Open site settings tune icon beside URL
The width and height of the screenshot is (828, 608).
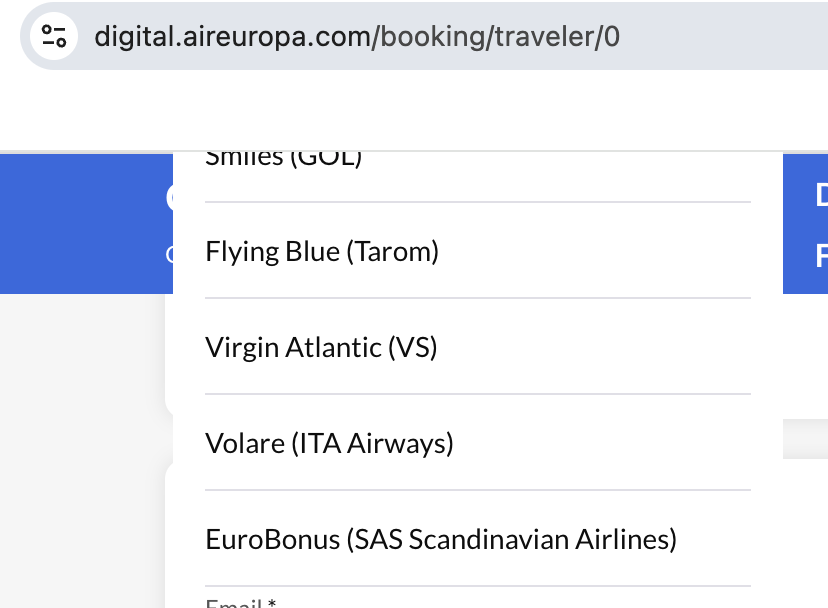[x=53, y=37]
